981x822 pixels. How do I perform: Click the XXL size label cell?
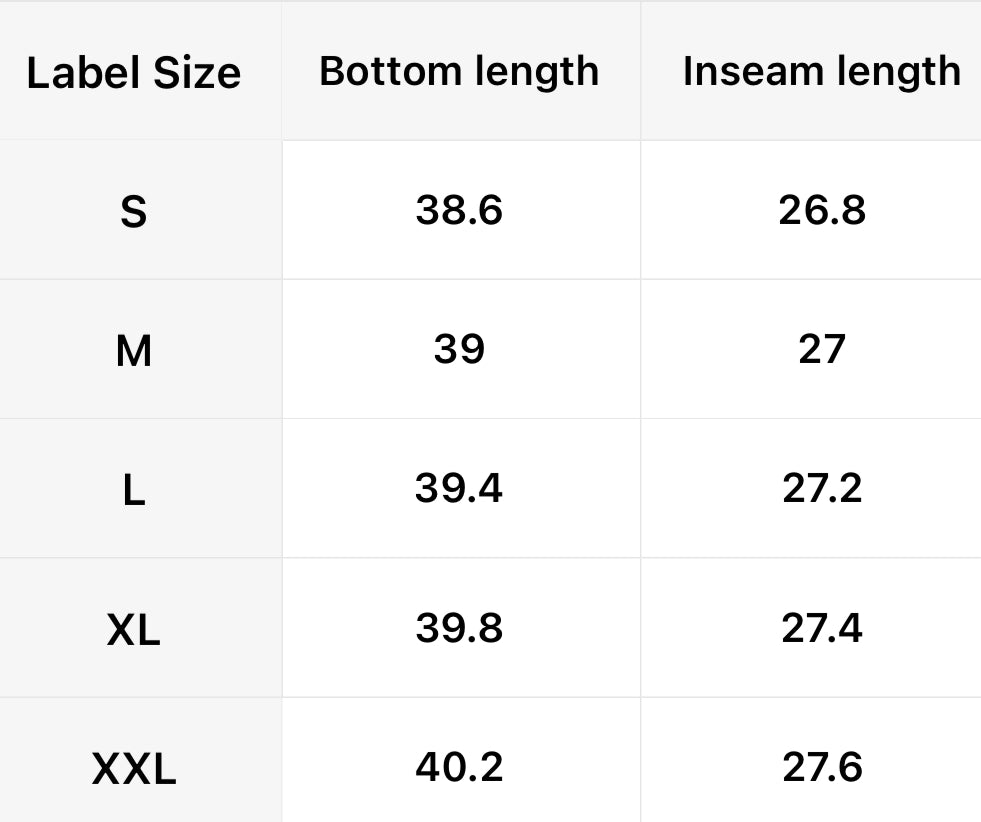[x=133, y=768]
